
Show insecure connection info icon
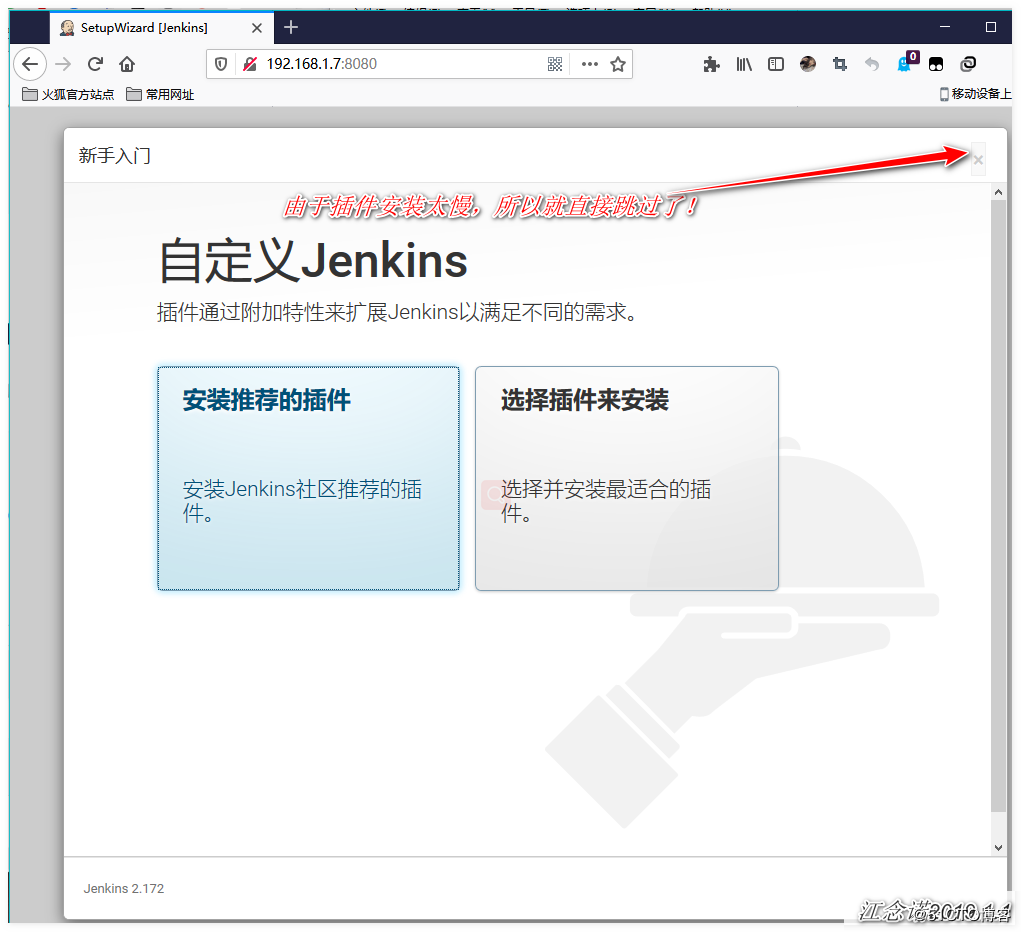point(250,64)
